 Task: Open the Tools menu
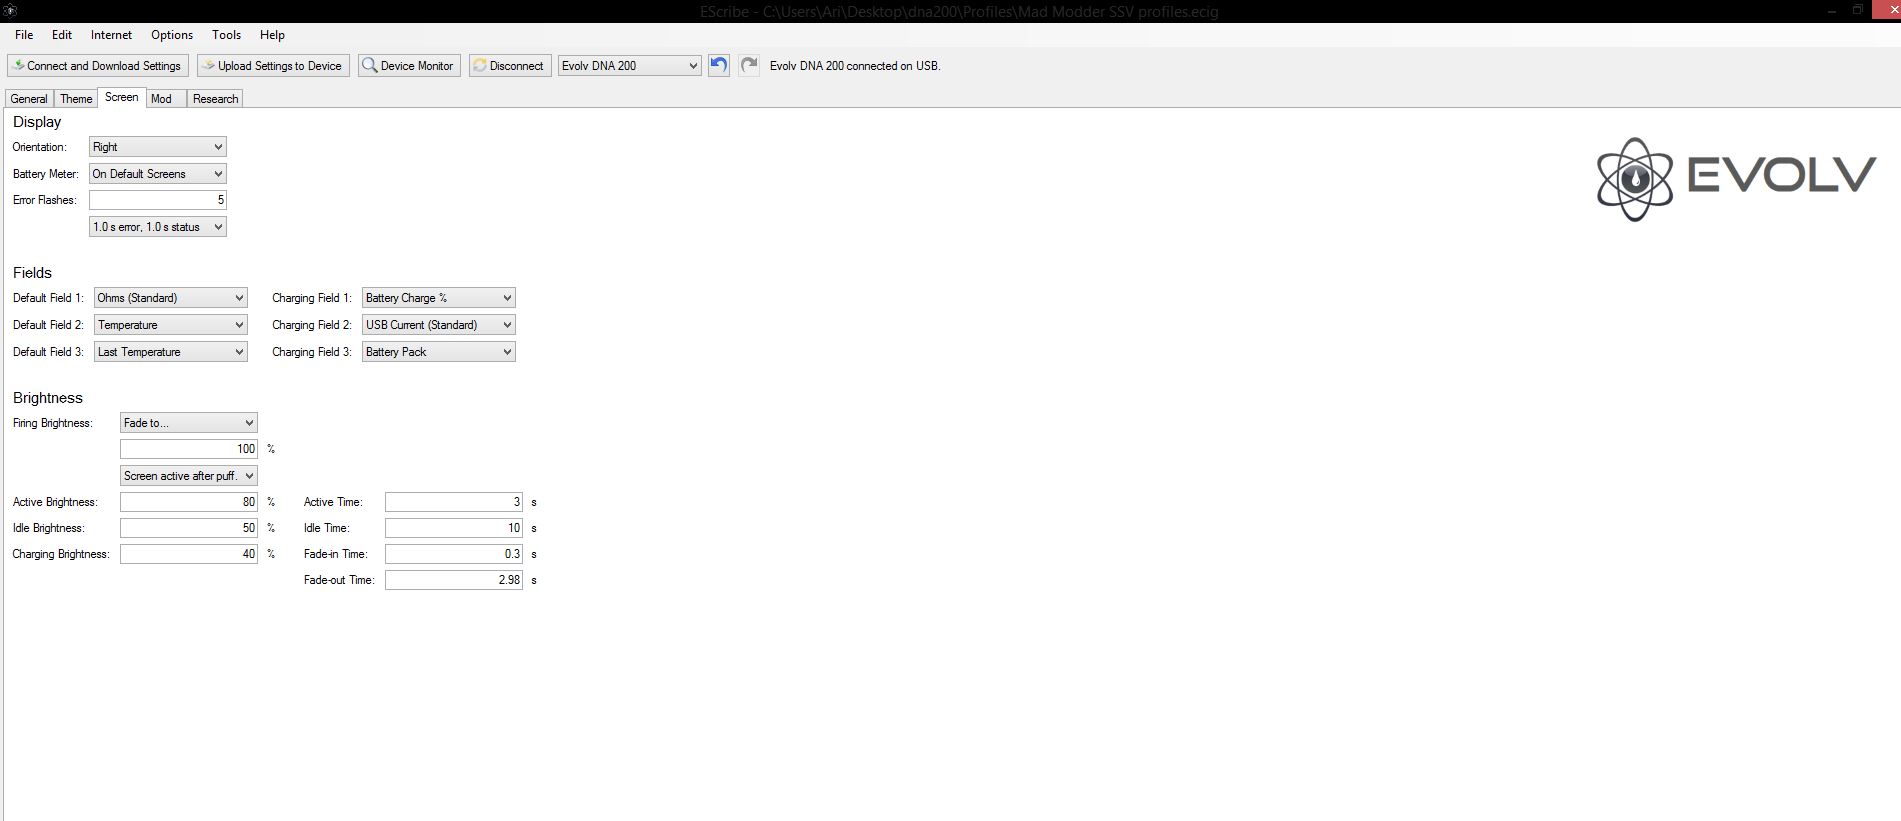coord(226,35)
